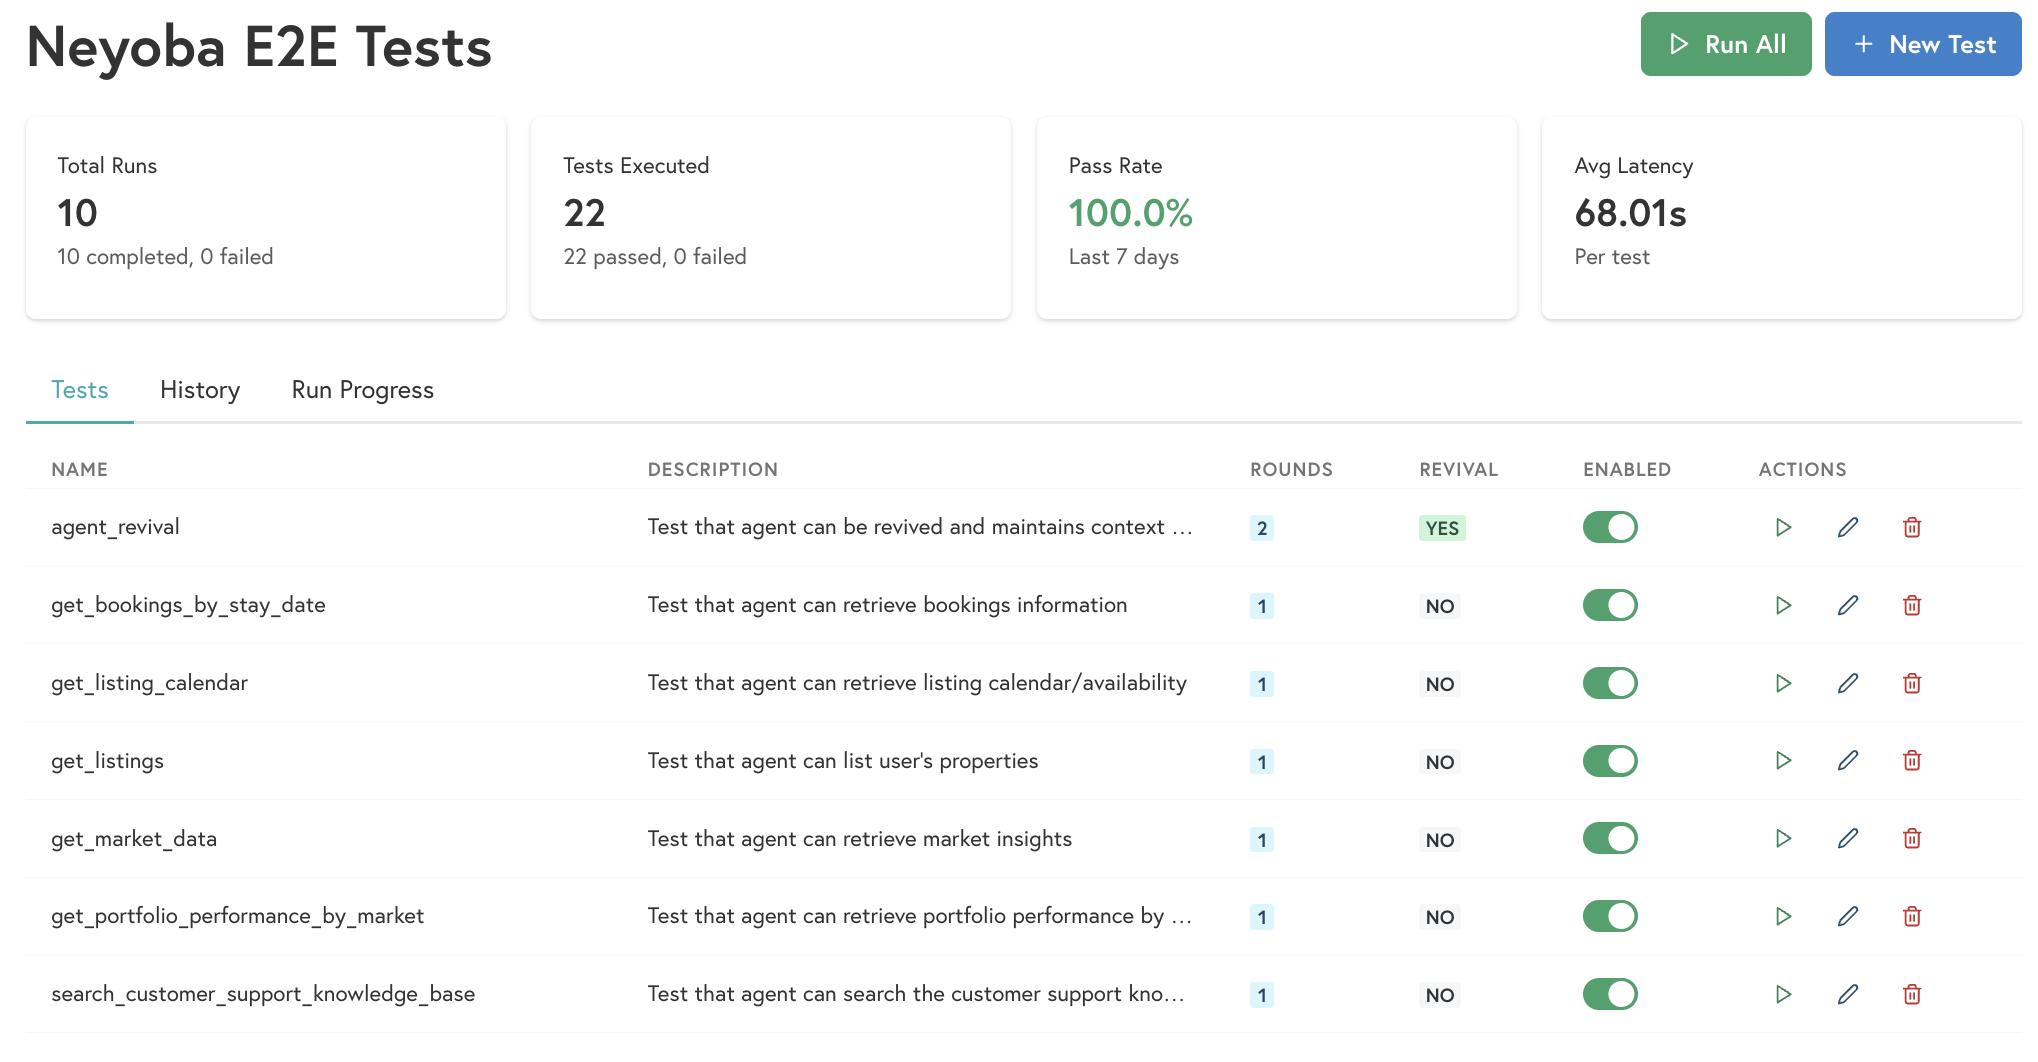2038x1062 pixels.
Task: Run the get_listings test
Action: coord(1783,761)
